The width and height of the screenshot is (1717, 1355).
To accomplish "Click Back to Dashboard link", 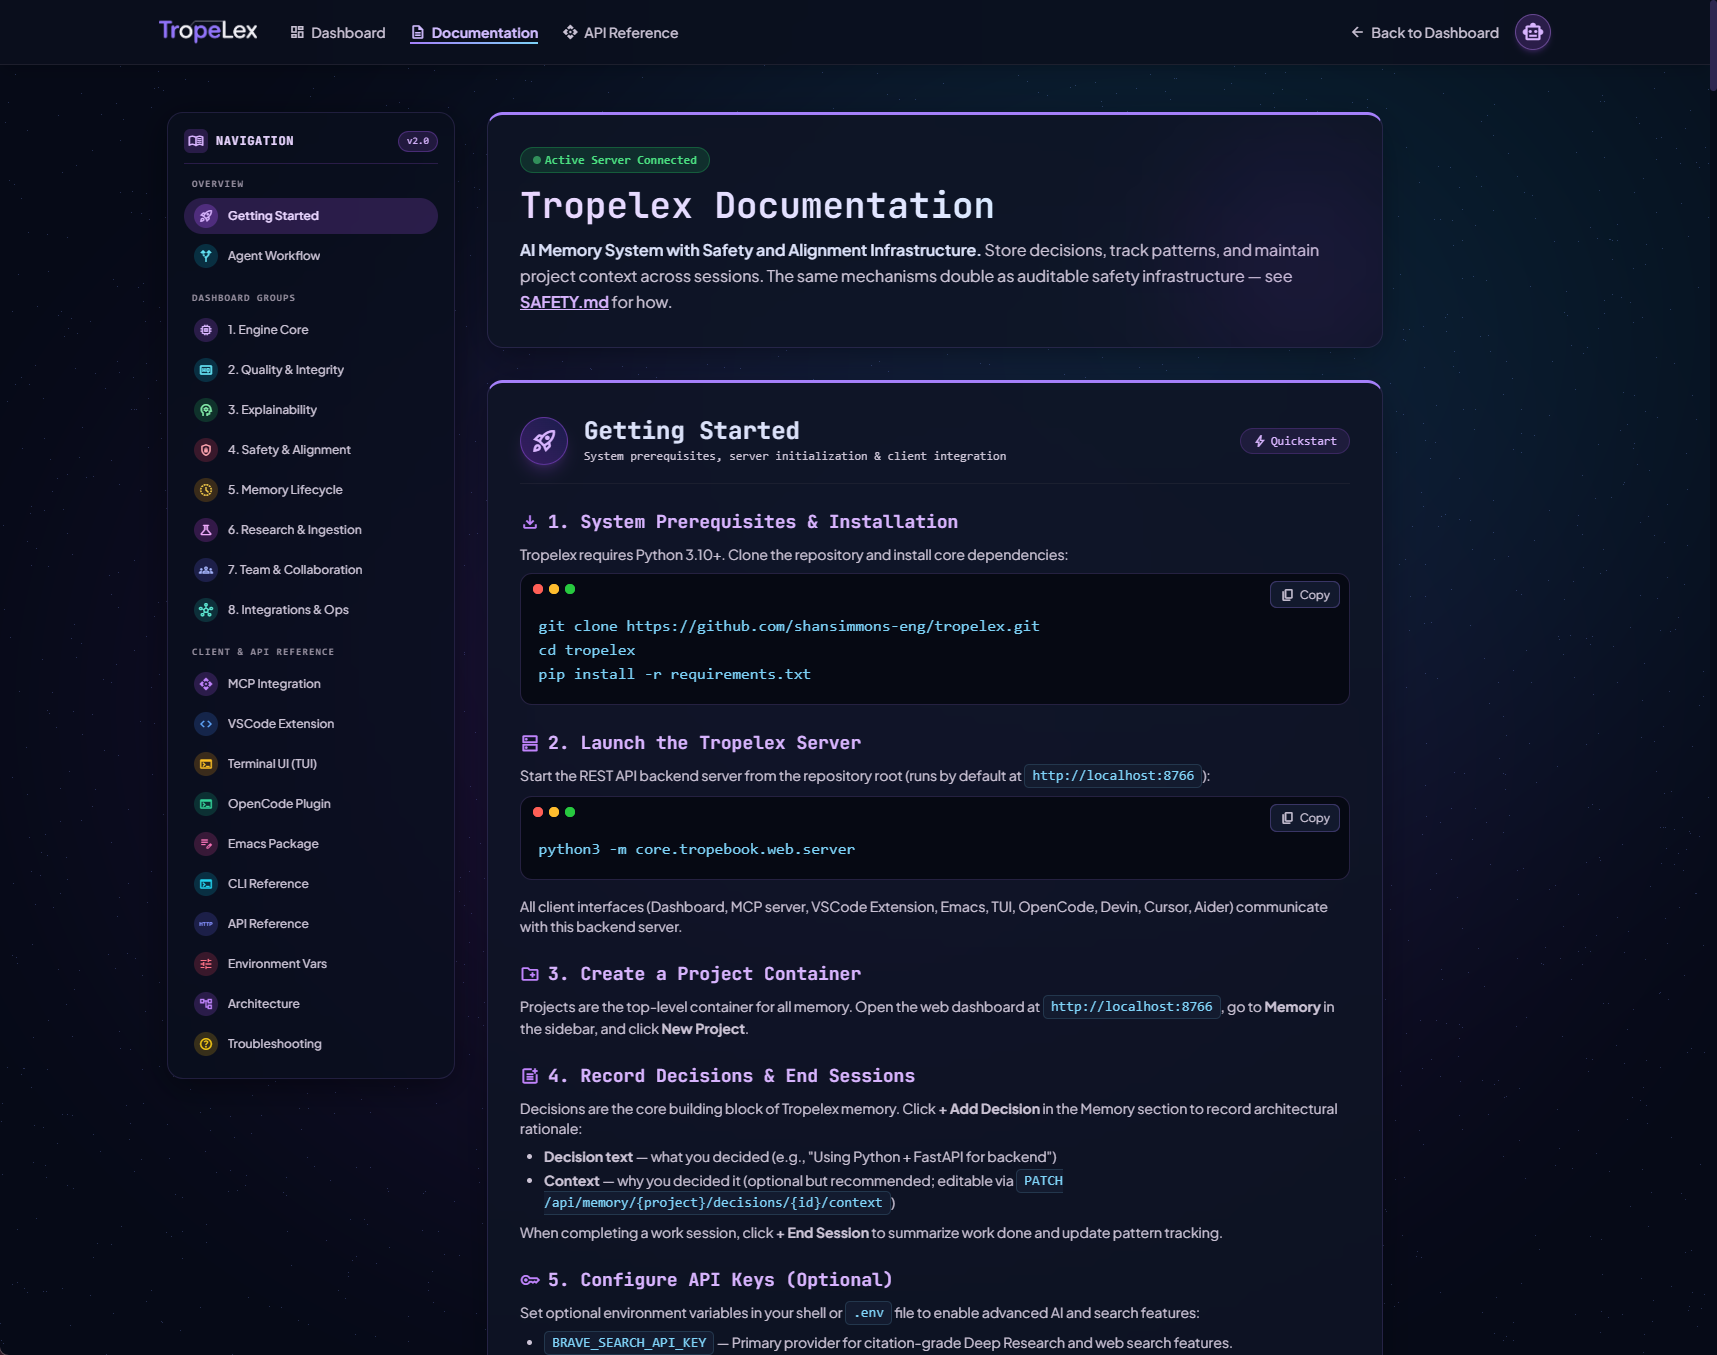I will (x=1425, y=33).
